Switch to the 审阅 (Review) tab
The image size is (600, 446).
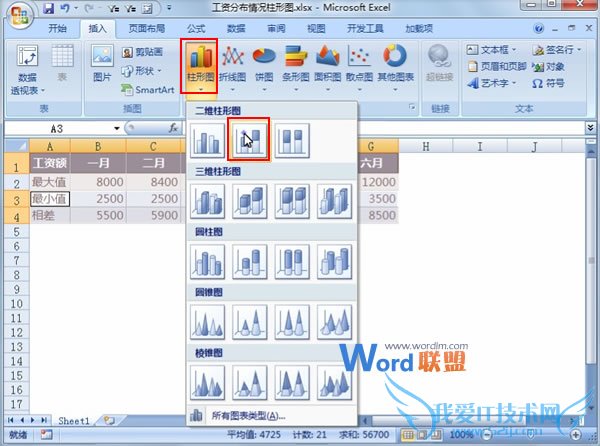(276, 28)
